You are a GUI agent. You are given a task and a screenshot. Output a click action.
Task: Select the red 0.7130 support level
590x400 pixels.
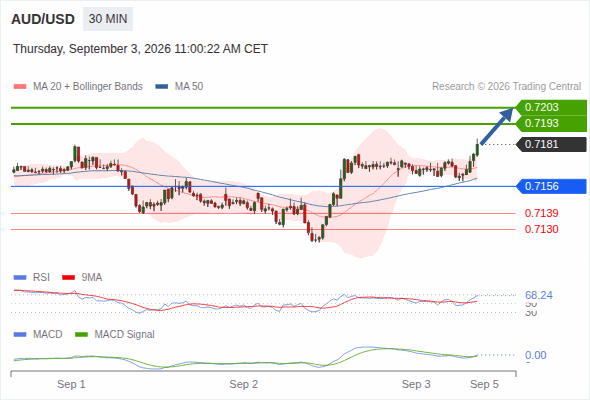tap(541, 229)
